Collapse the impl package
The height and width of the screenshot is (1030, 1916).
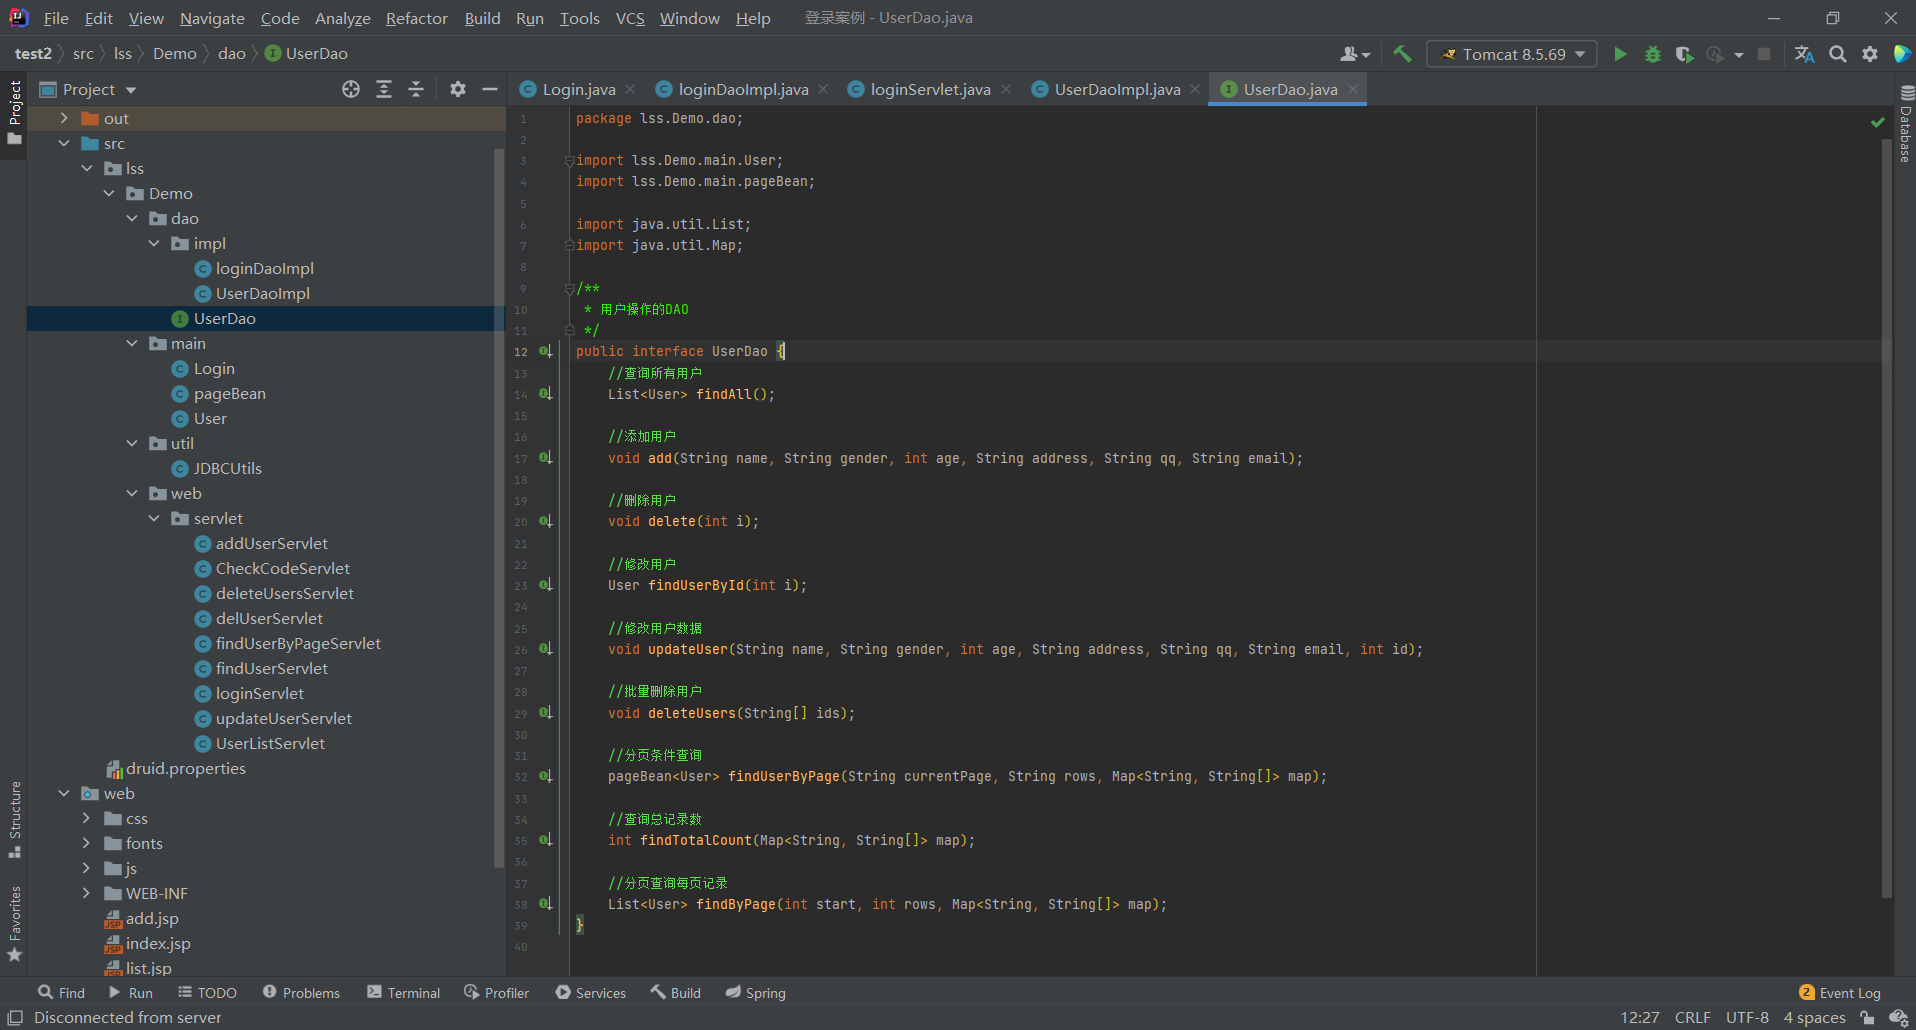(154, 243)
